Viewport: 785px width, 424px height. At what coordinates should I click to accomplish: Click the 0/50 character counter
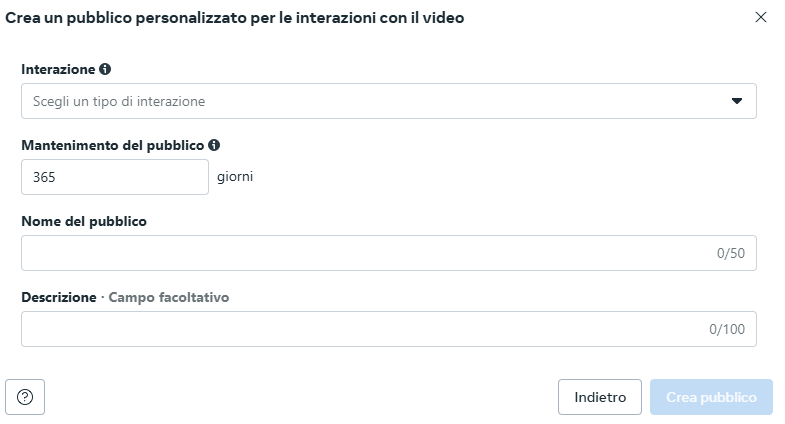(731, 253)
